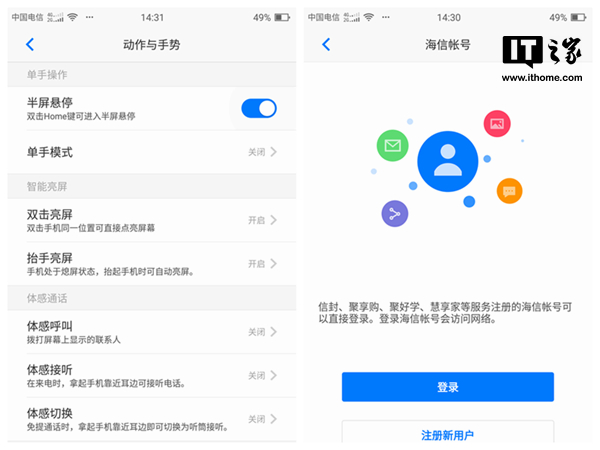Open 体感呼叫 chevron
The width and height of the screenshot is (600, 450).
274,332
